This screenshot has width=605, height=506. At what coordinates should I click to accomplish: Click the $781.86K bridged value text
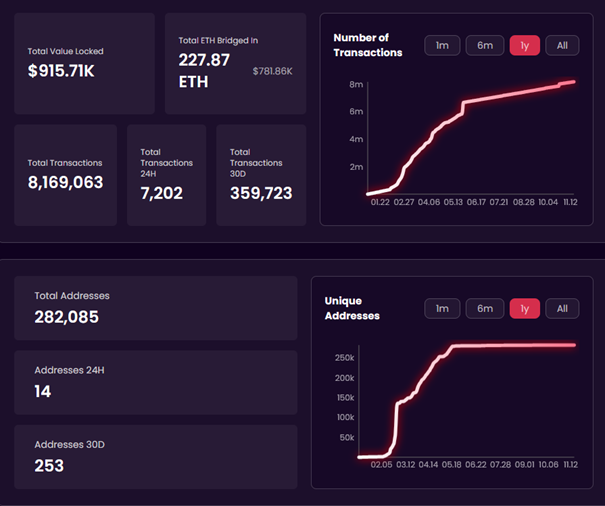point(272,72)
